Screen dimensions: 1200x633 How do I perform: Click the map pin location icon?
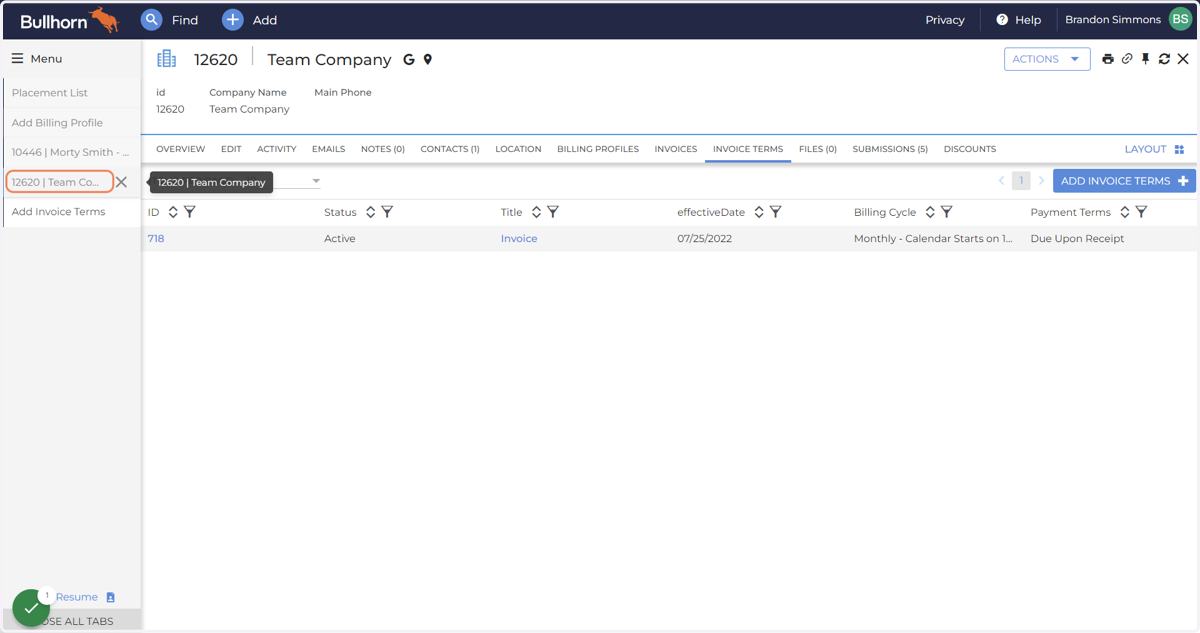428,60
